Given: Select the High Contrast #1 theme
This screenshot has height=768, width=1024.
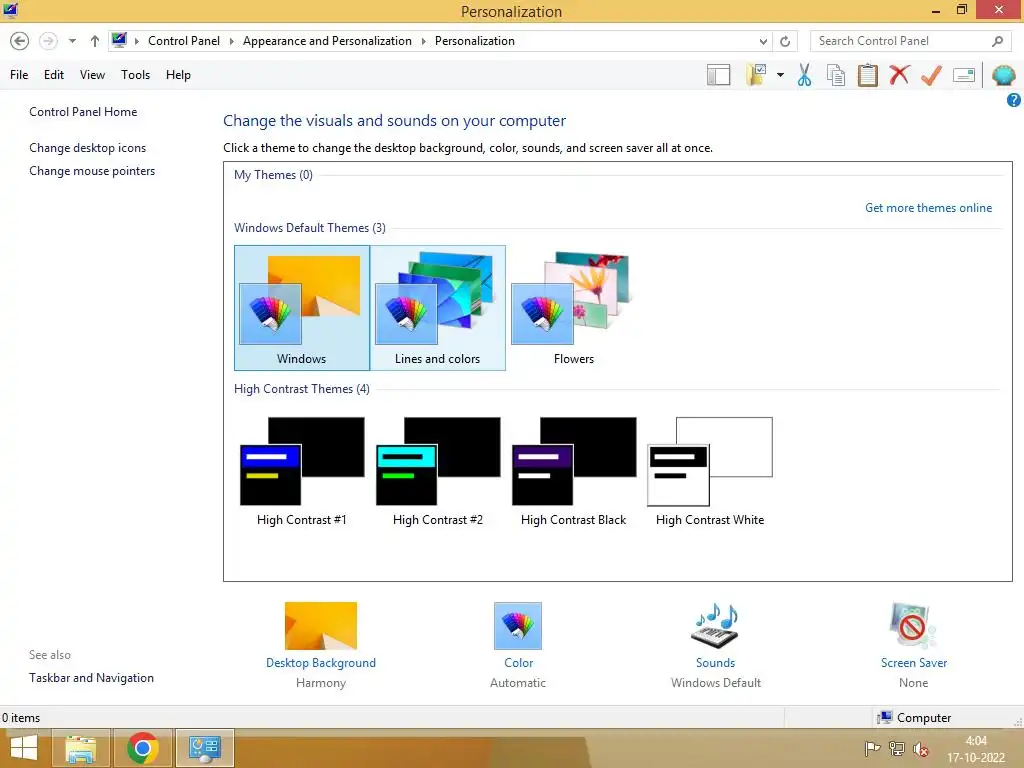Looking at the screenshot, I should 302,472.
